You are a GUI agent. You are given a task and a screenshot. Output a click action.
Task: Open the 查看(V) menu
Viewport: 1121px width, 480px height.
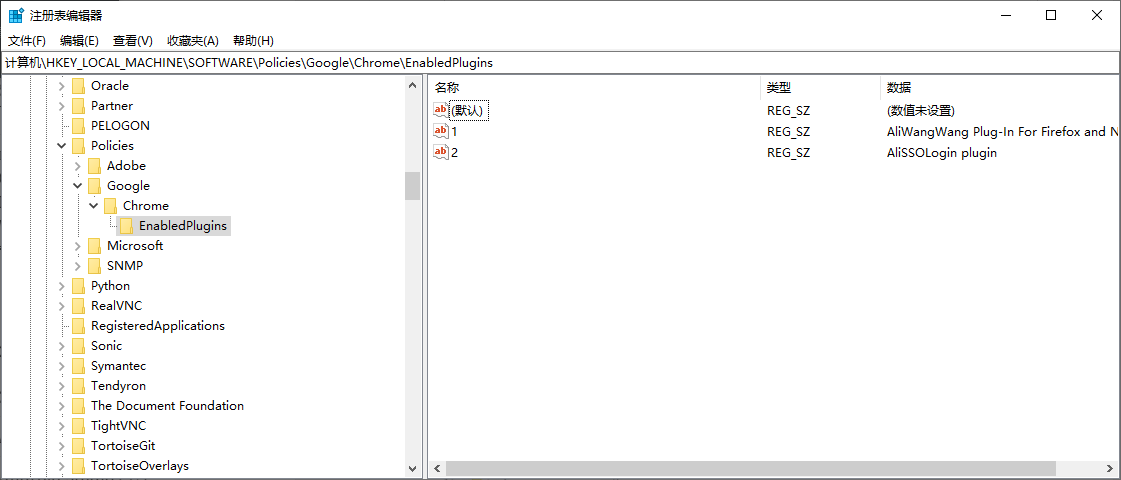[133, 41]
